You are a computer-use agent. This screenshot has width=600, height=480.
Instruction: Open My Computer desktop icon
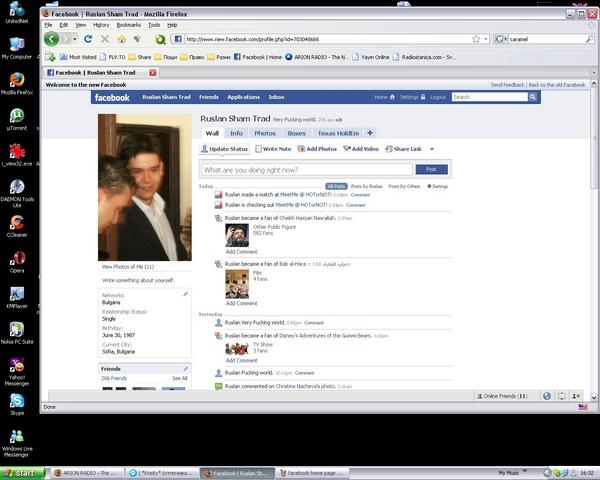click(17, 48)
